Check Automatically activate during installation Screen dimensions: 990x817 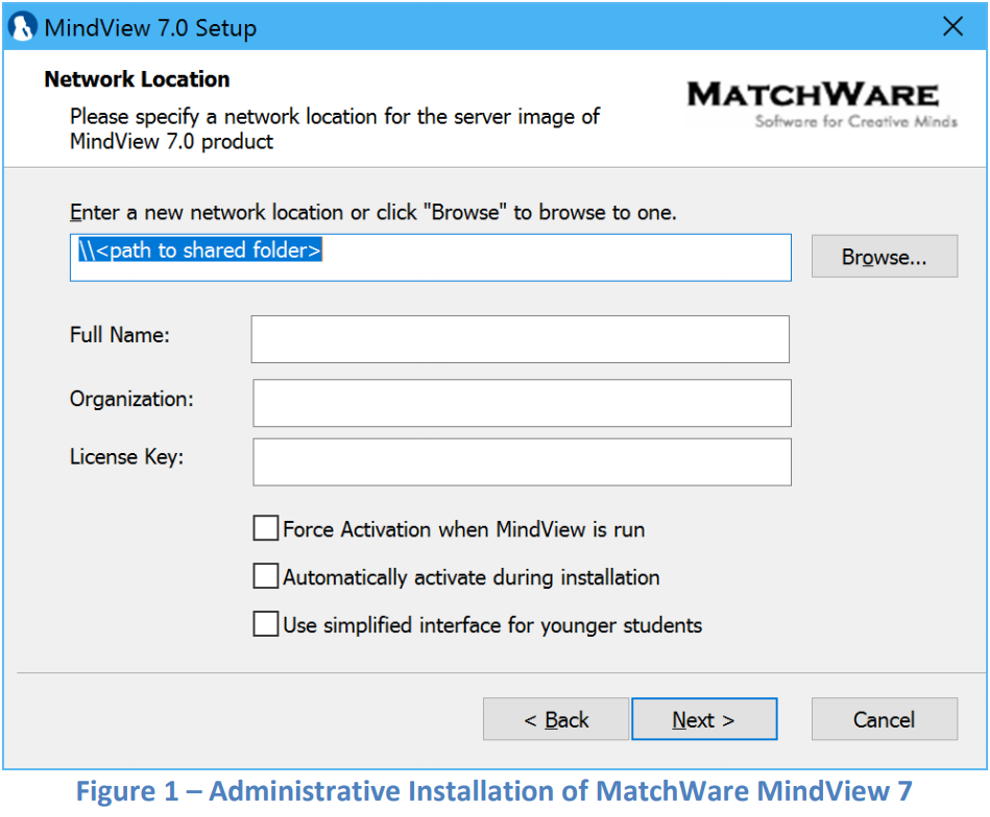click(266, 576)
